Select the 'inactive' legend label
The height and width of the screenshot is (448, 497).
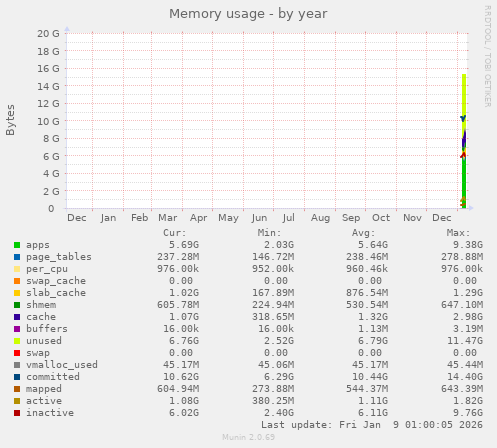[x=50, y=413]
